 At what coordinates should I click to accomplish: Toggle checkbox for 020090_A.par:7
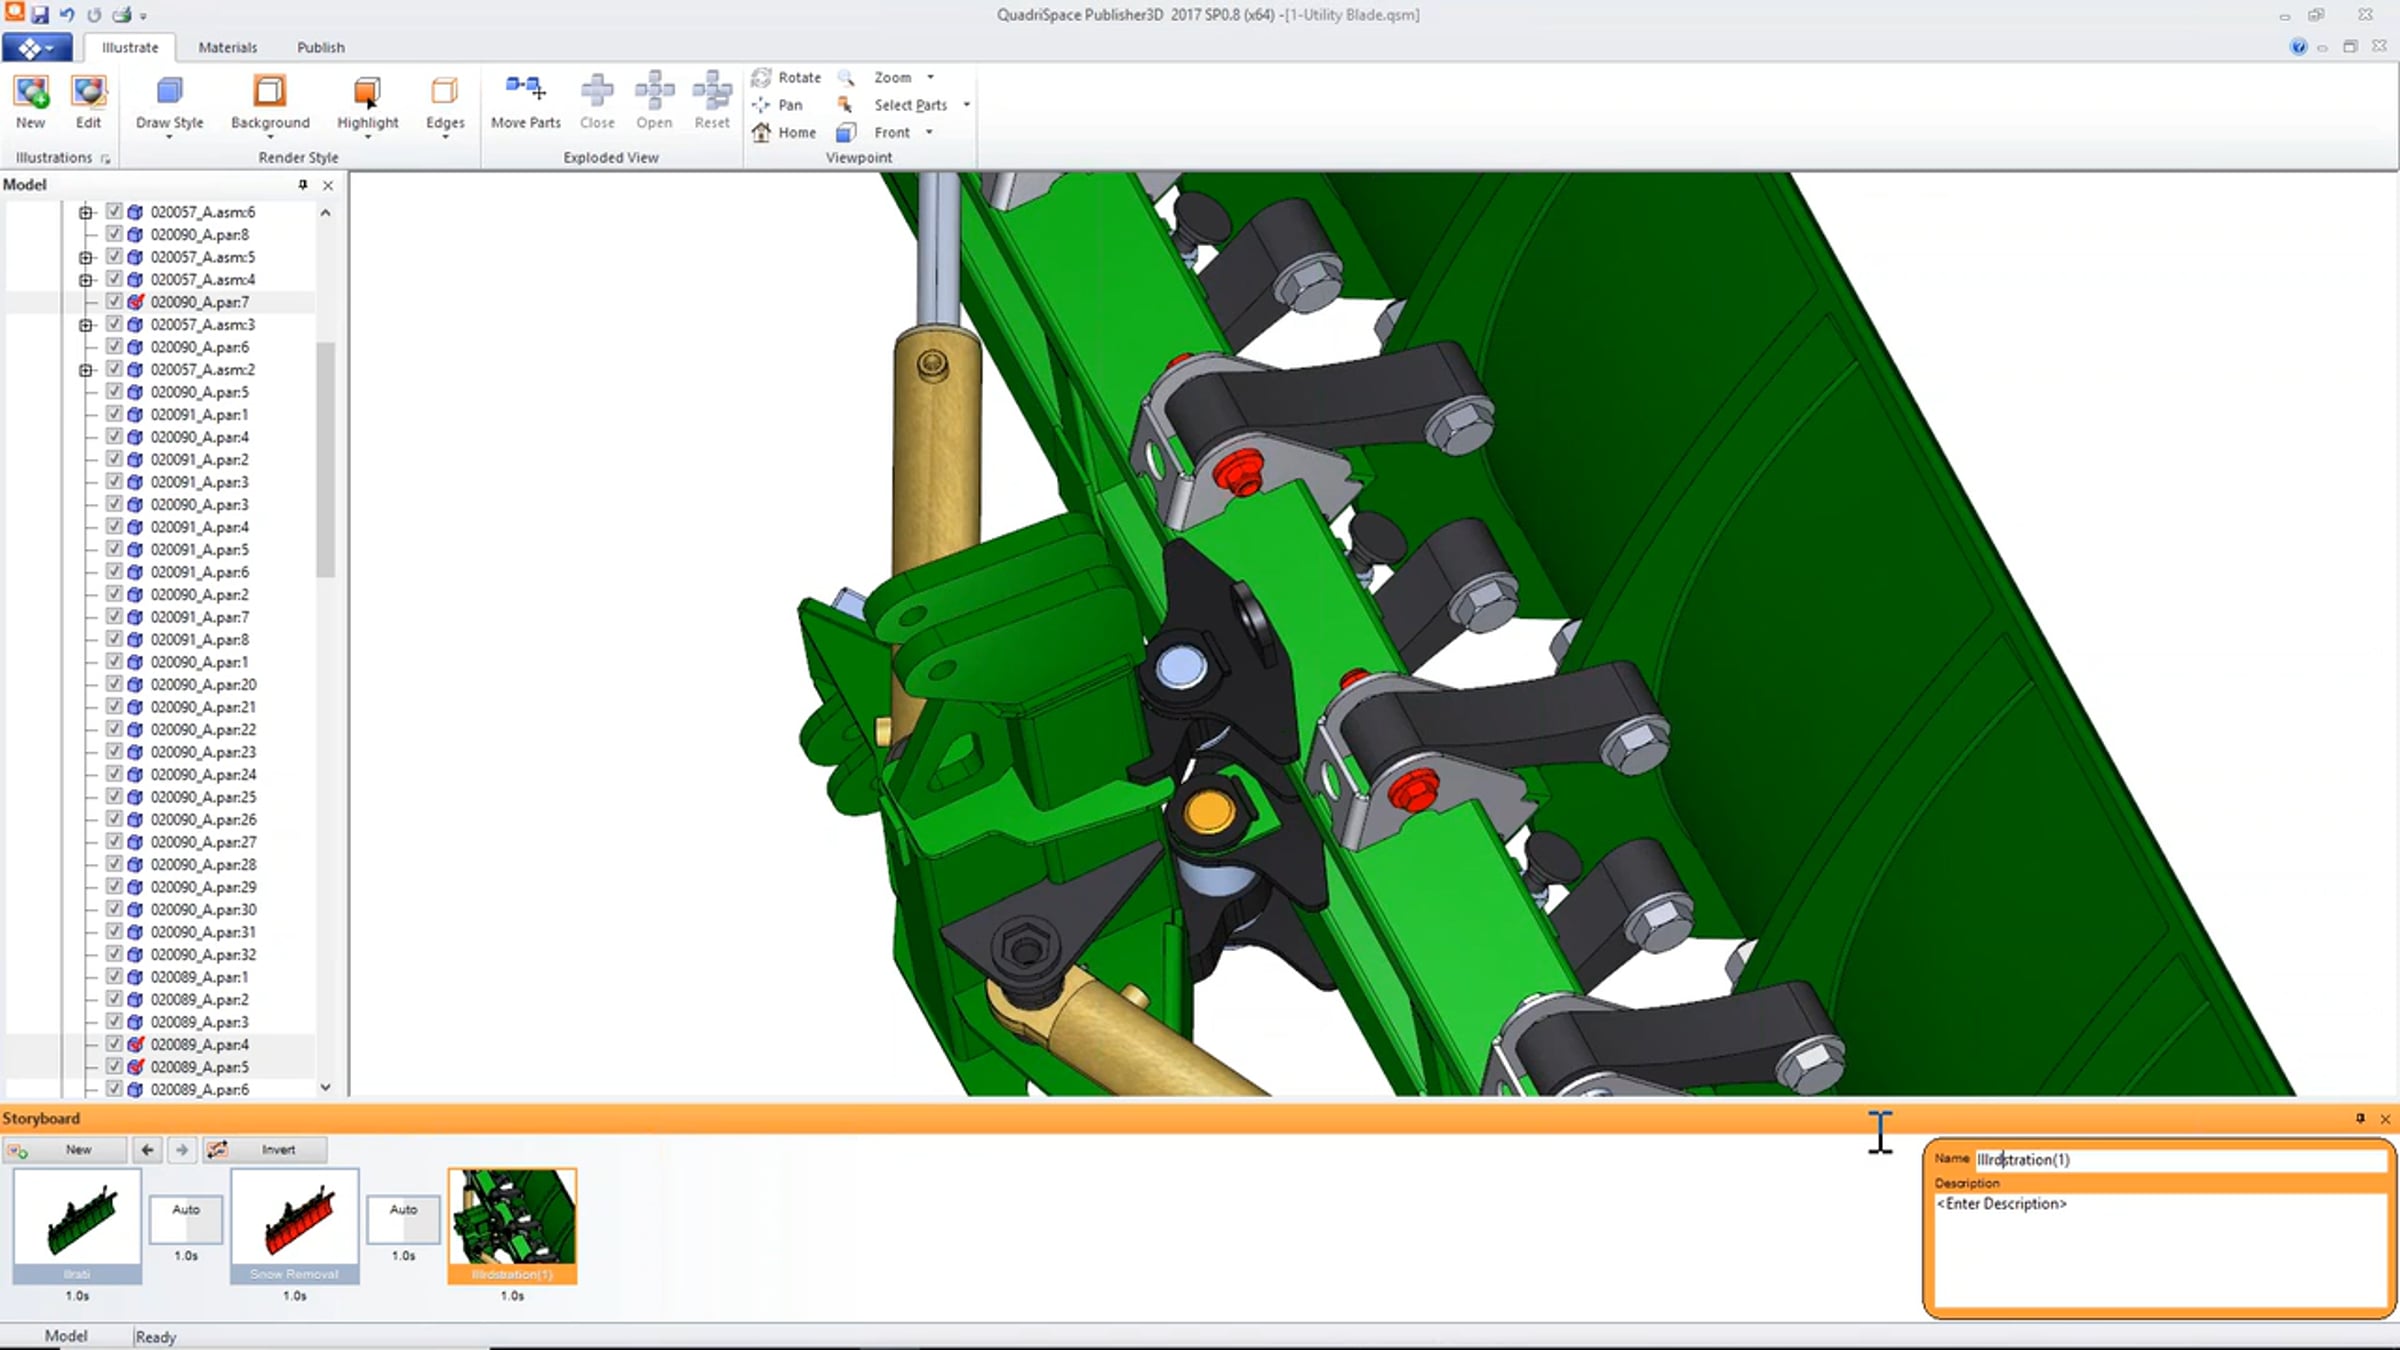(114, 301)
